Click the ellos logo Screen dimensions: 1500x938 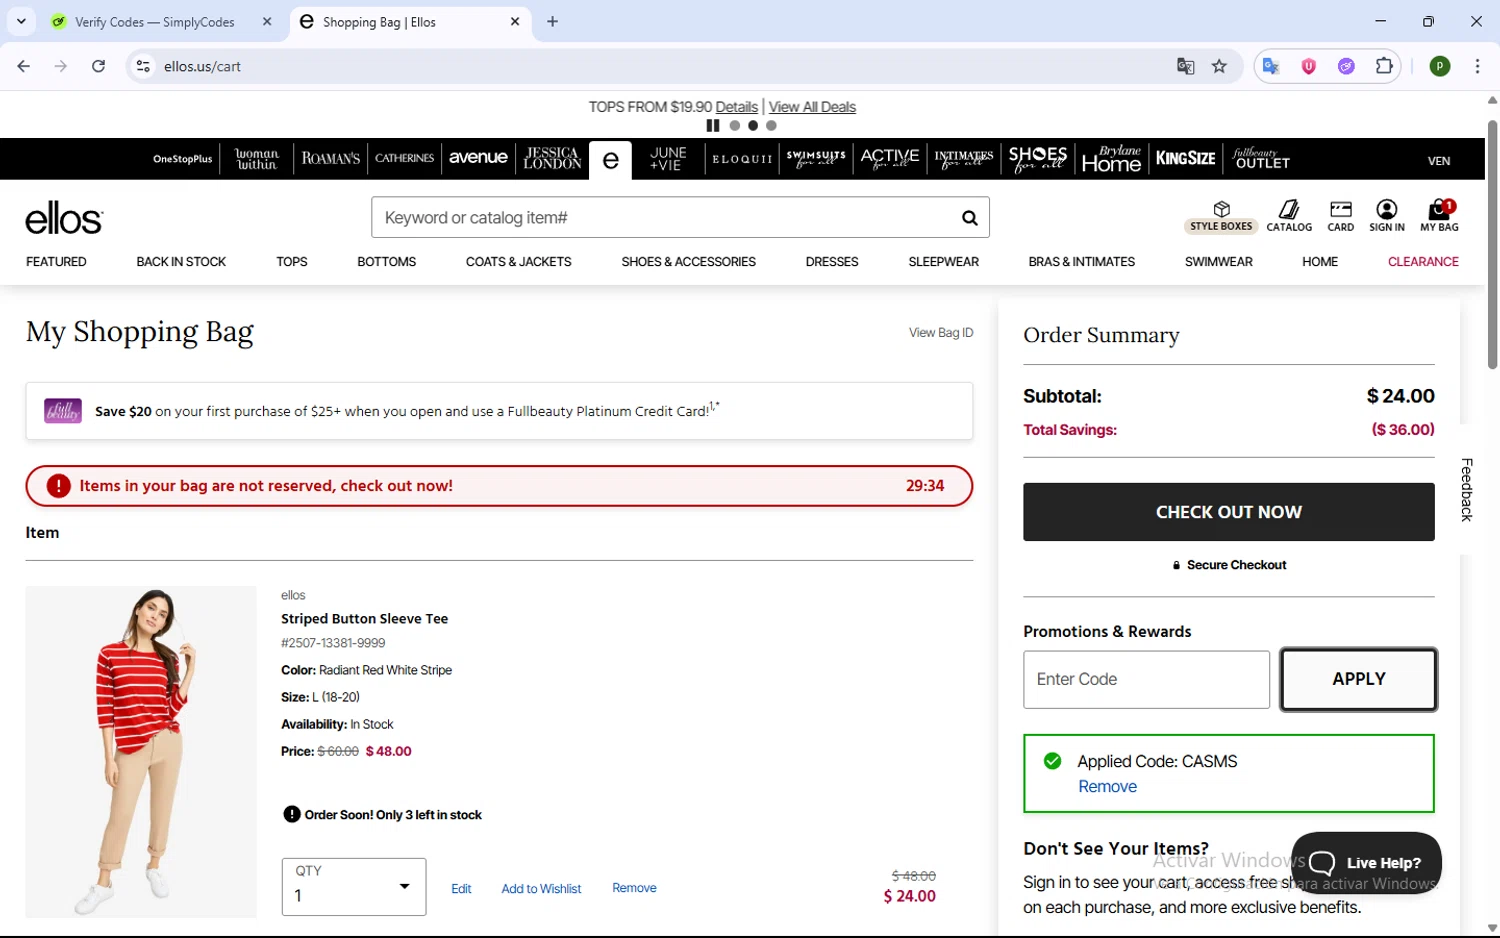click(64, 218)
